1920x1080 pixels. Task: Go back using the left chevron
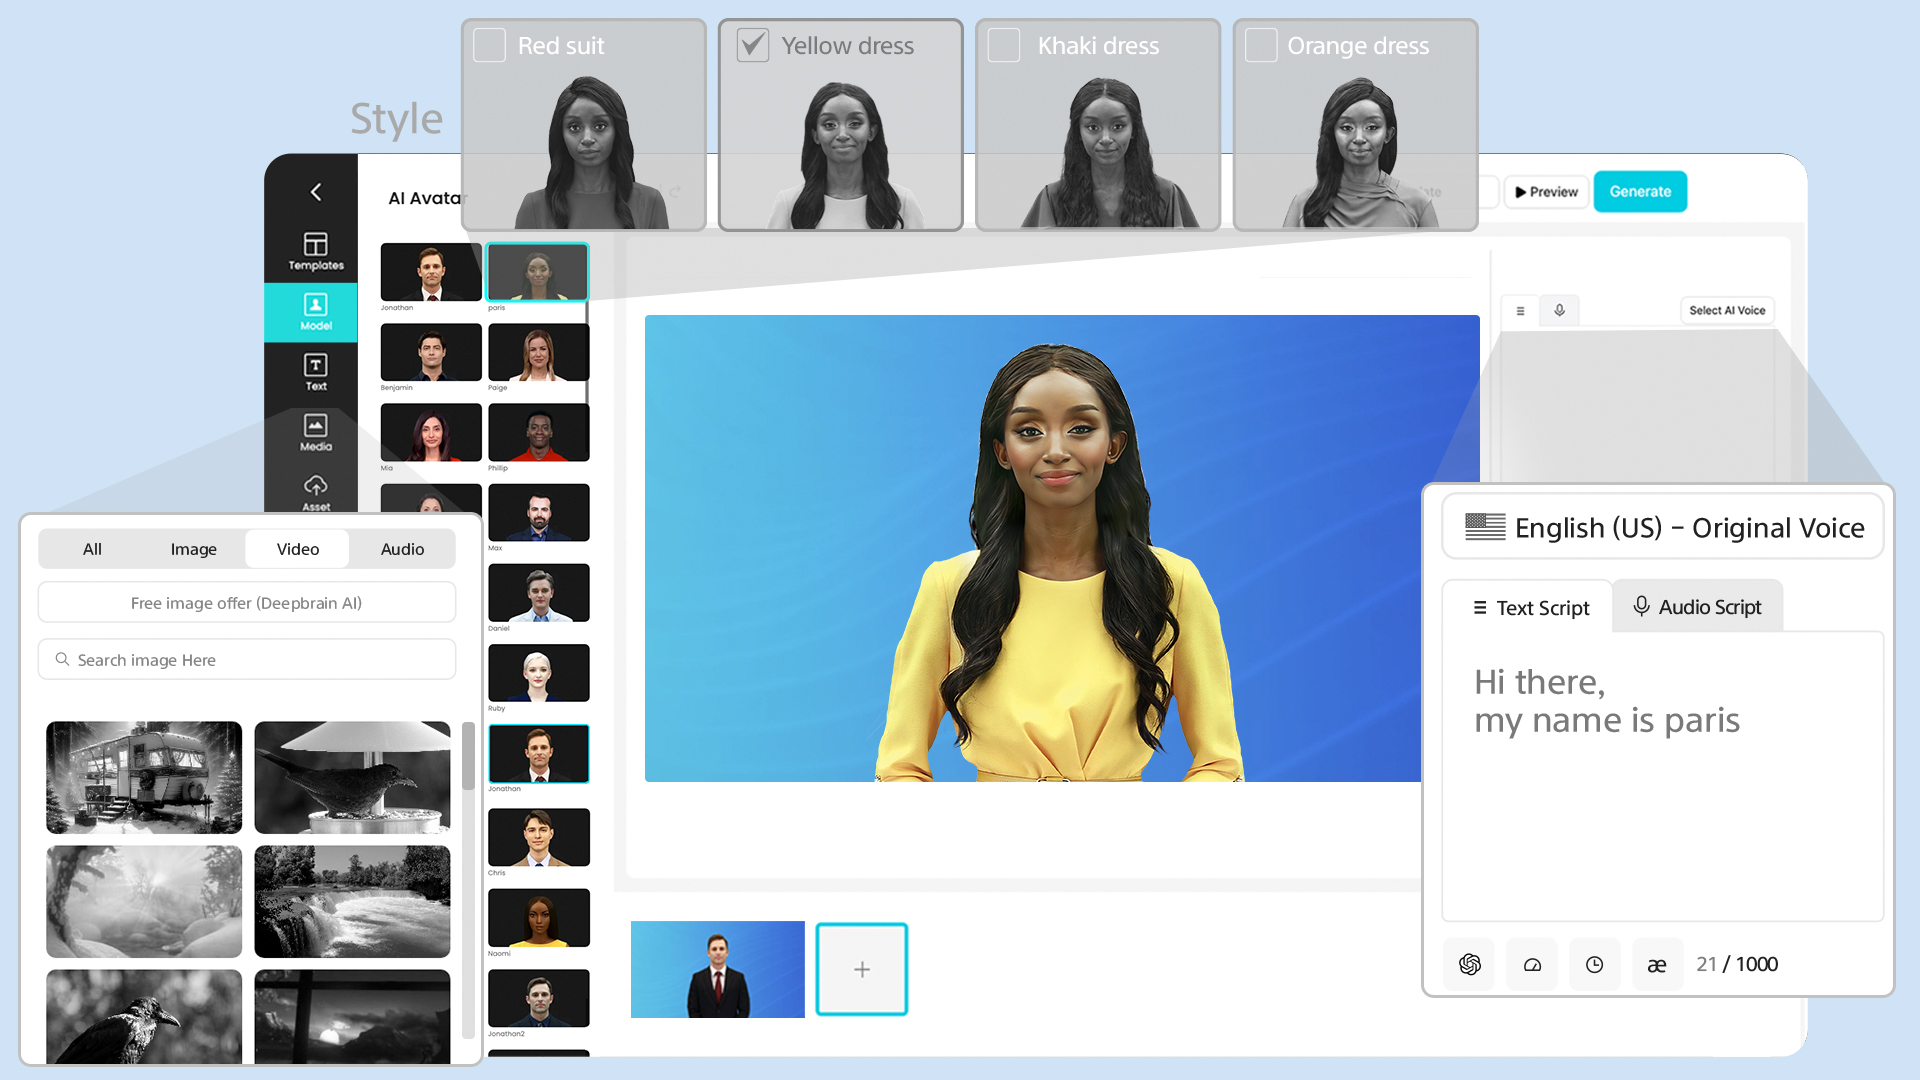pyautogui.click(x=316, y=191)
